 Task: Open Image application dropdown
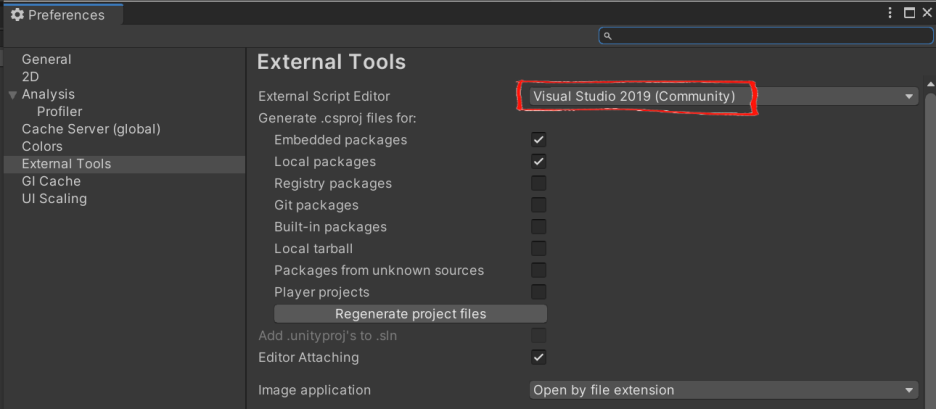pos(723,390)
